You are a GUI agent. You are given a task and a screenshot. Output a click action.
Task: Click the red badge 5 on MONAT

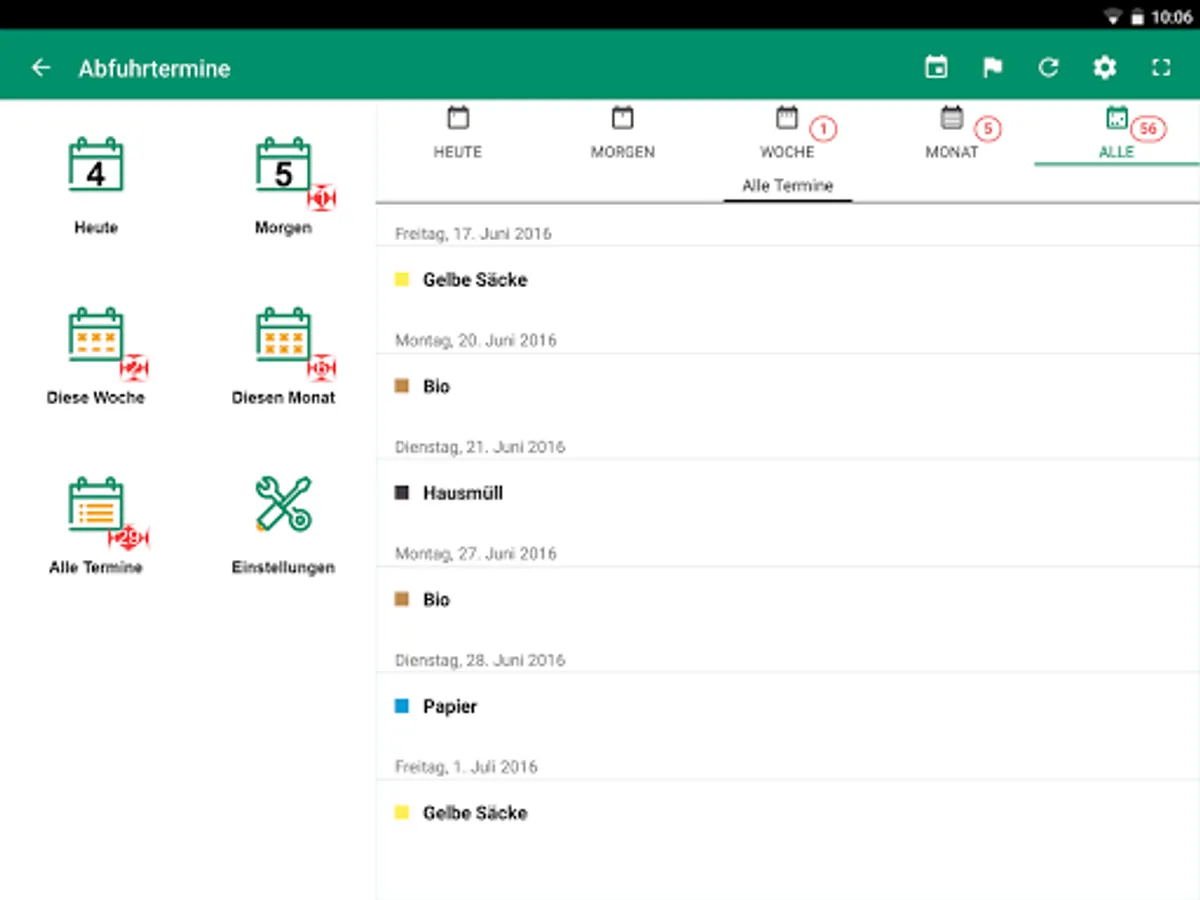988,129
